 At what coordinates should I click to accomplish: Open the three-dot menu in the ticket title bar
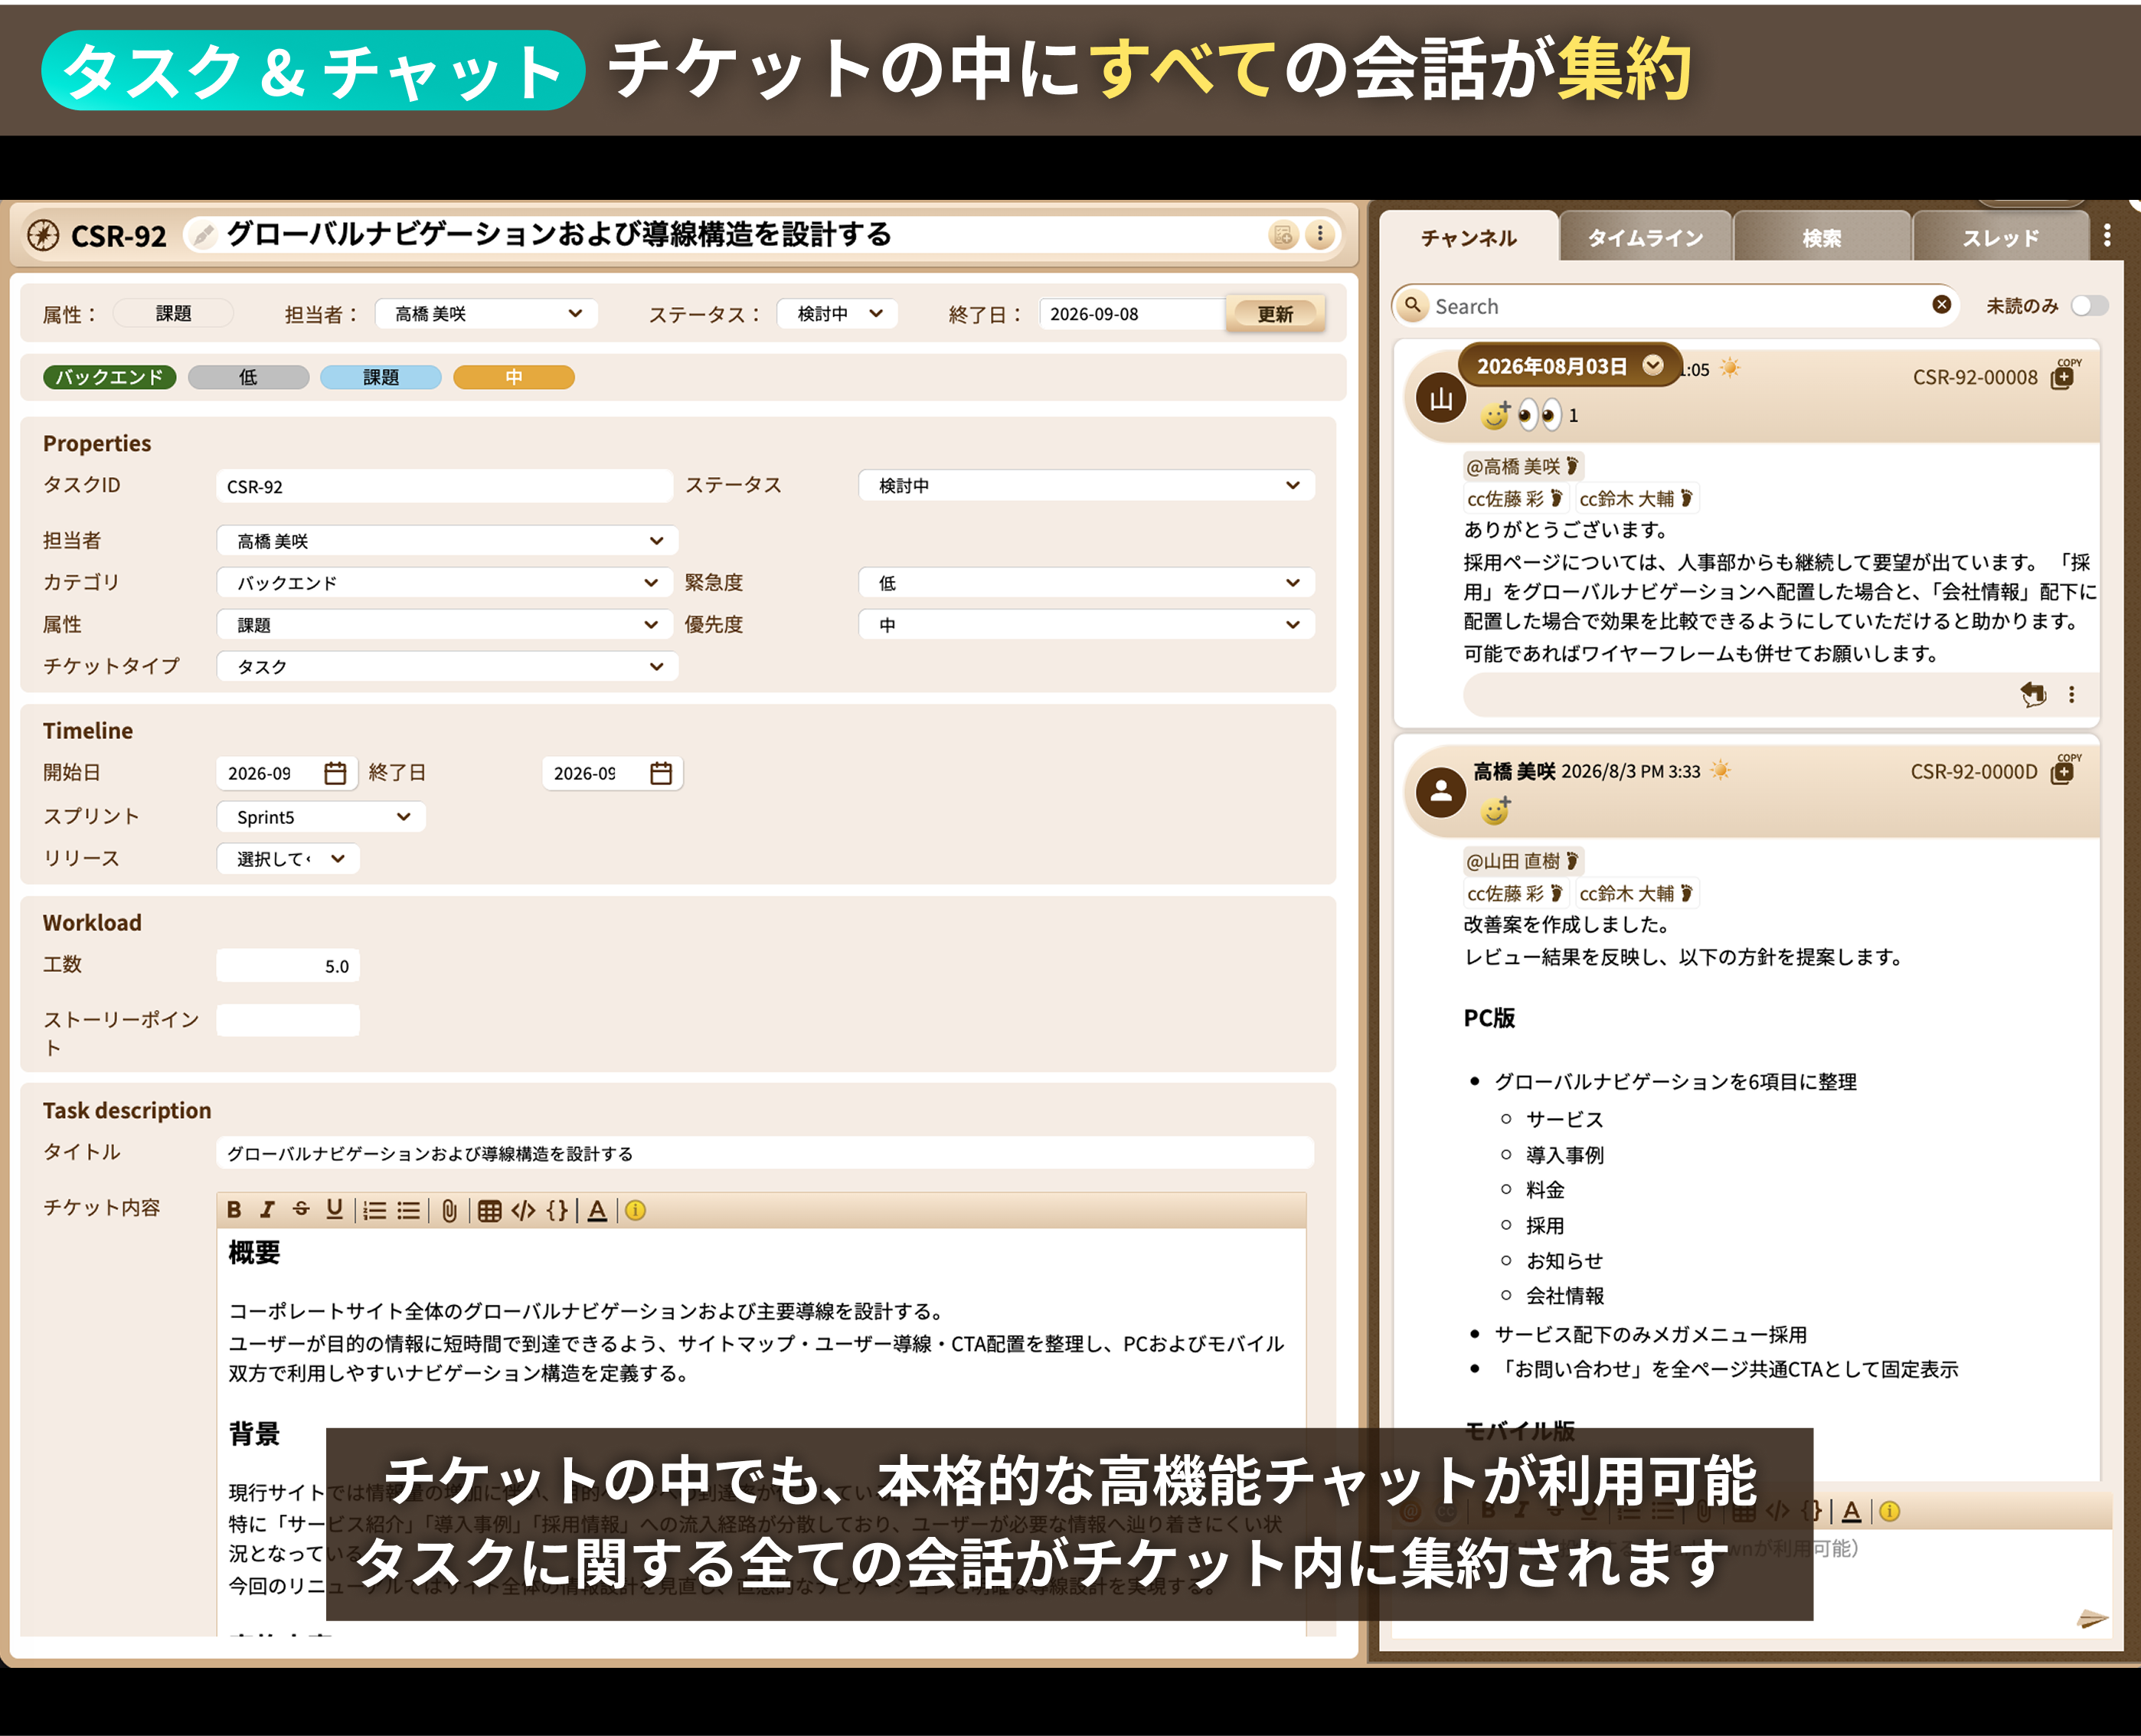tap(1320, 235)
